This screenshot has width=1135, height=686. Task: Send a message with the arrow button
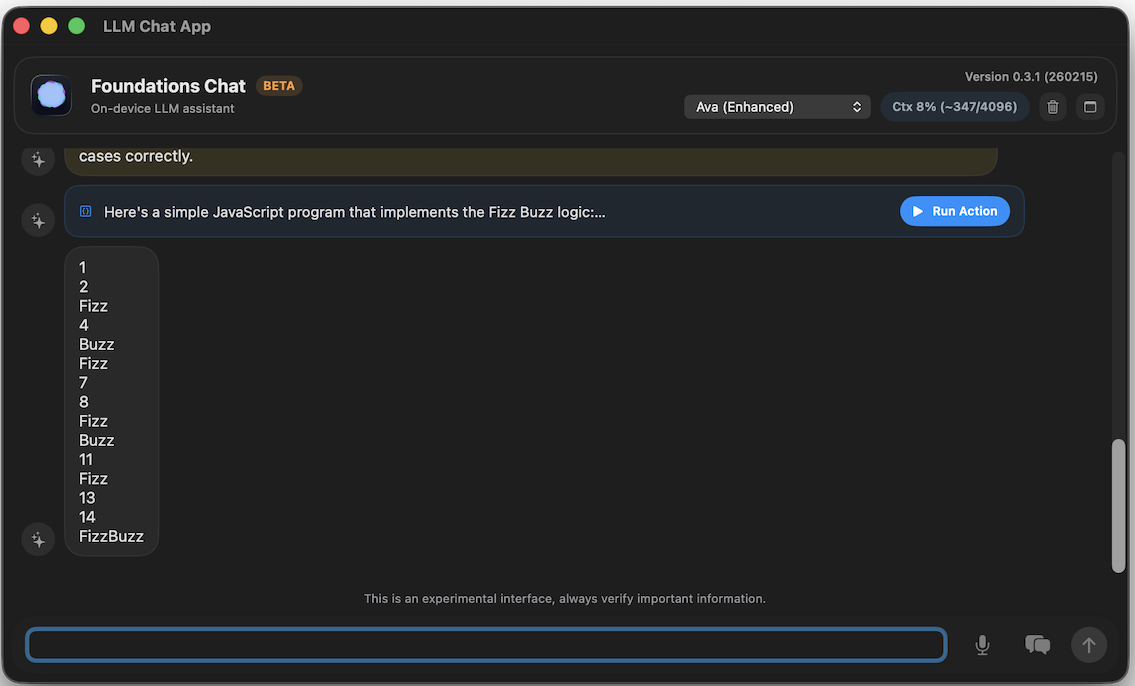pos(1089,644)
